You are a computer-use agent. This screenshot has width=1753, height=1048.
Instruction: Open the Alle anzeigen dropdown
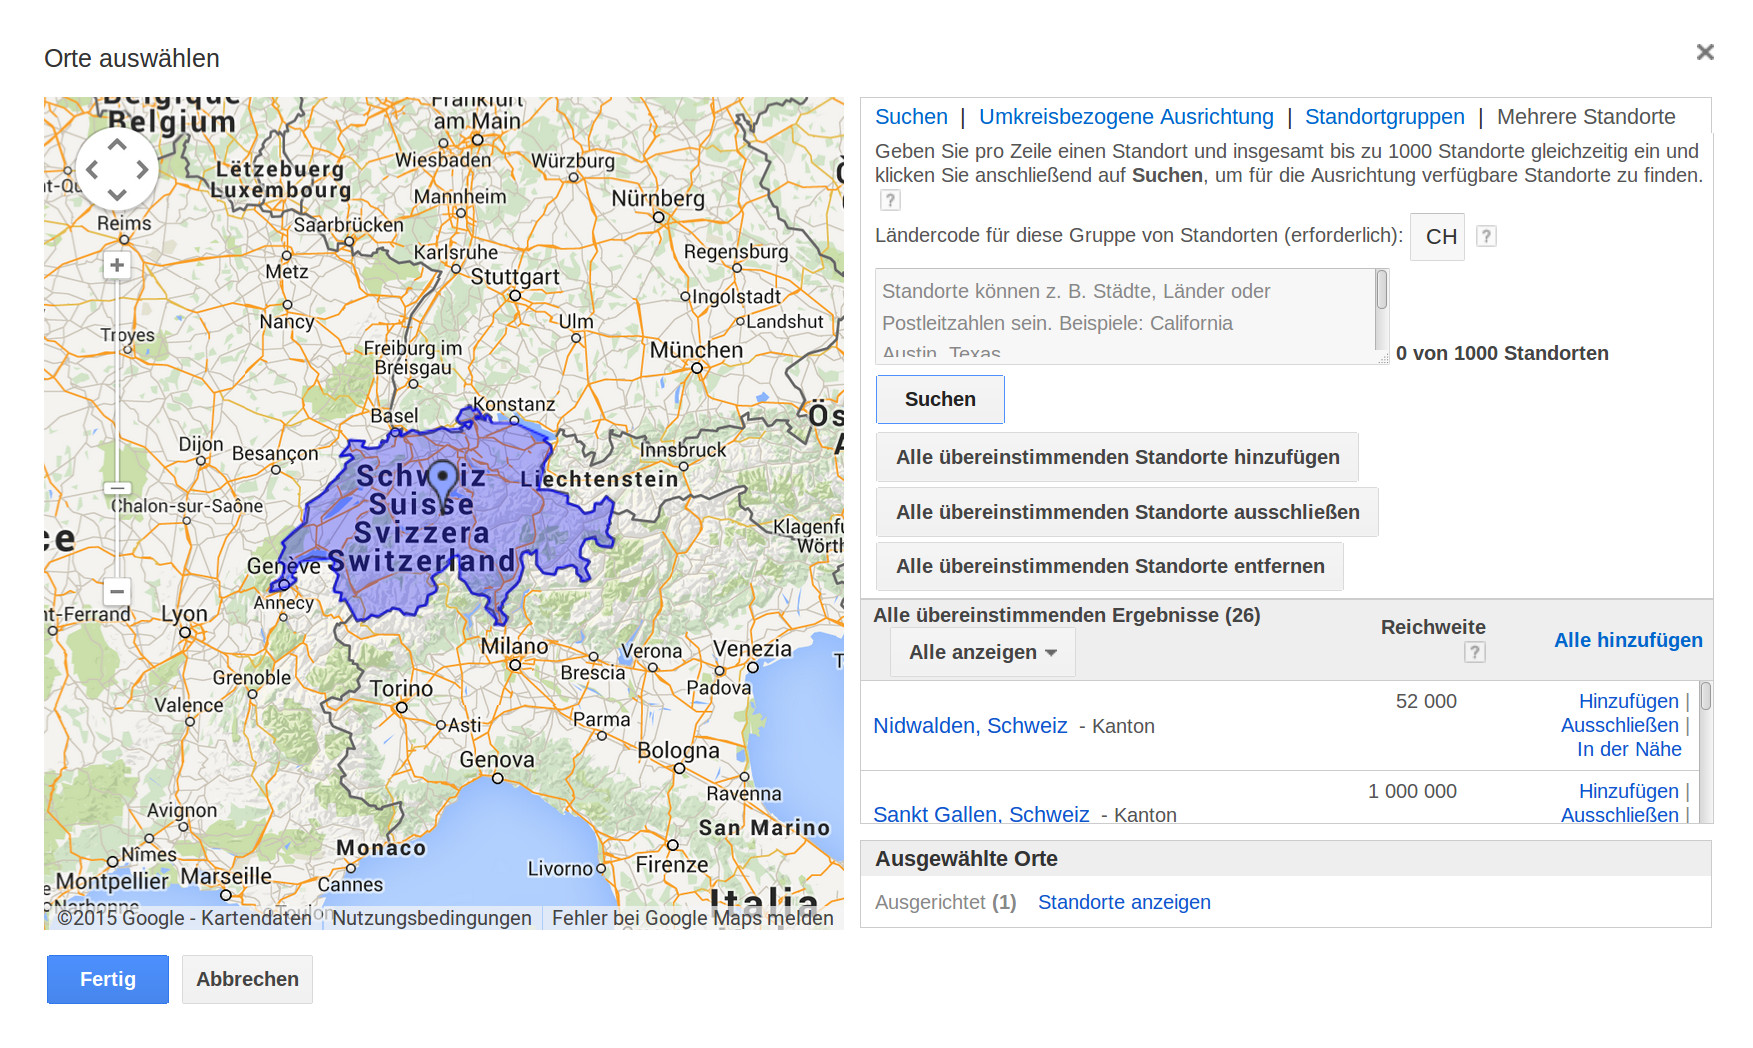point(983,652)
